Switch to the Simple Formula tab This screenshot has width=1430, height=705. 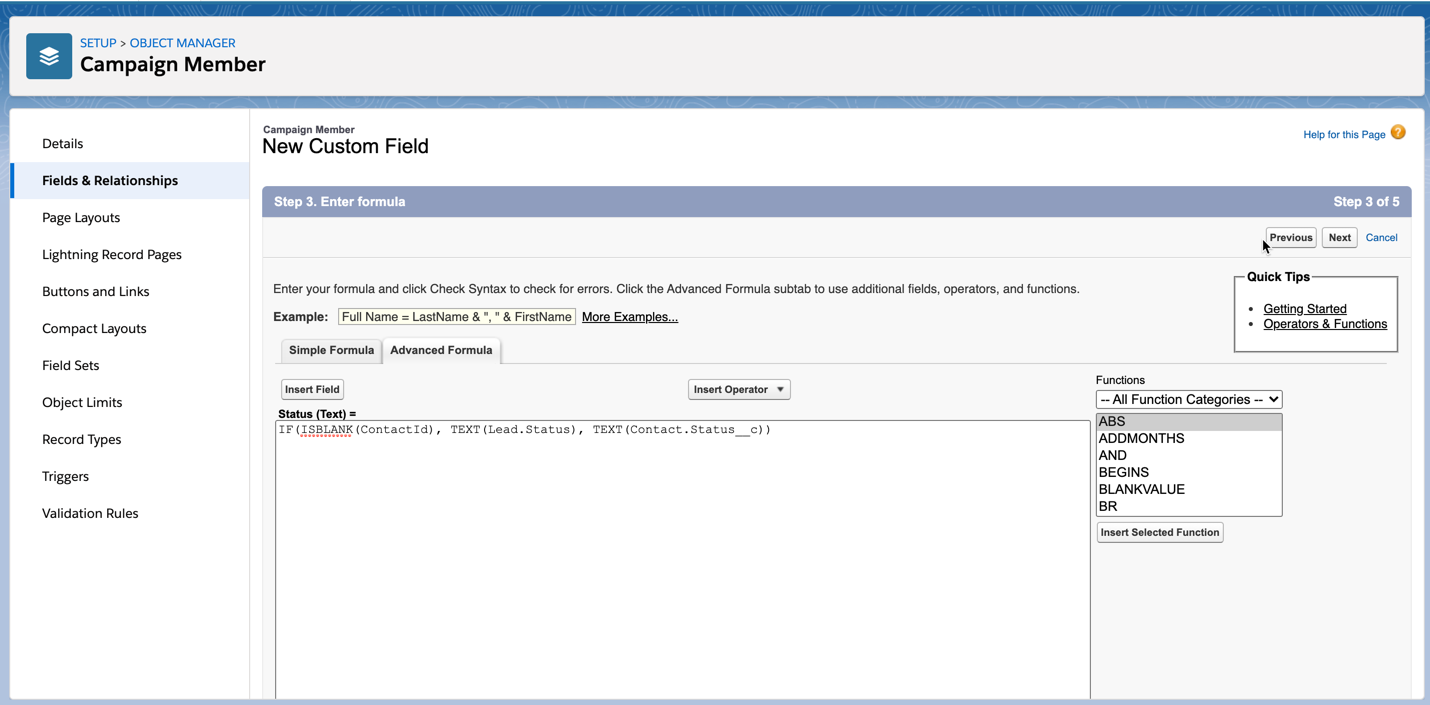click(331, 350)
